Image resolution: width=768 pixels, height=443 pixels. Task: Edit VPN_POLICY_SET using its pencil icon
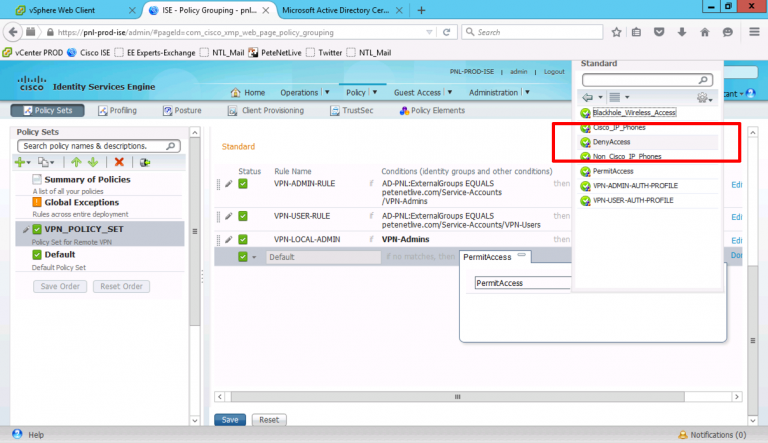pos(25,229)
